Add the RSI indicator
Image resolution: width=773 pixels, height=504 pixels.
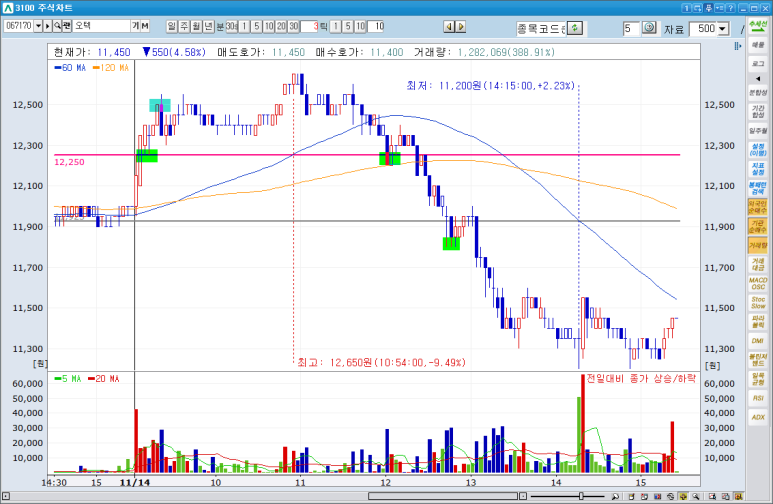click(x=758, y=398)
